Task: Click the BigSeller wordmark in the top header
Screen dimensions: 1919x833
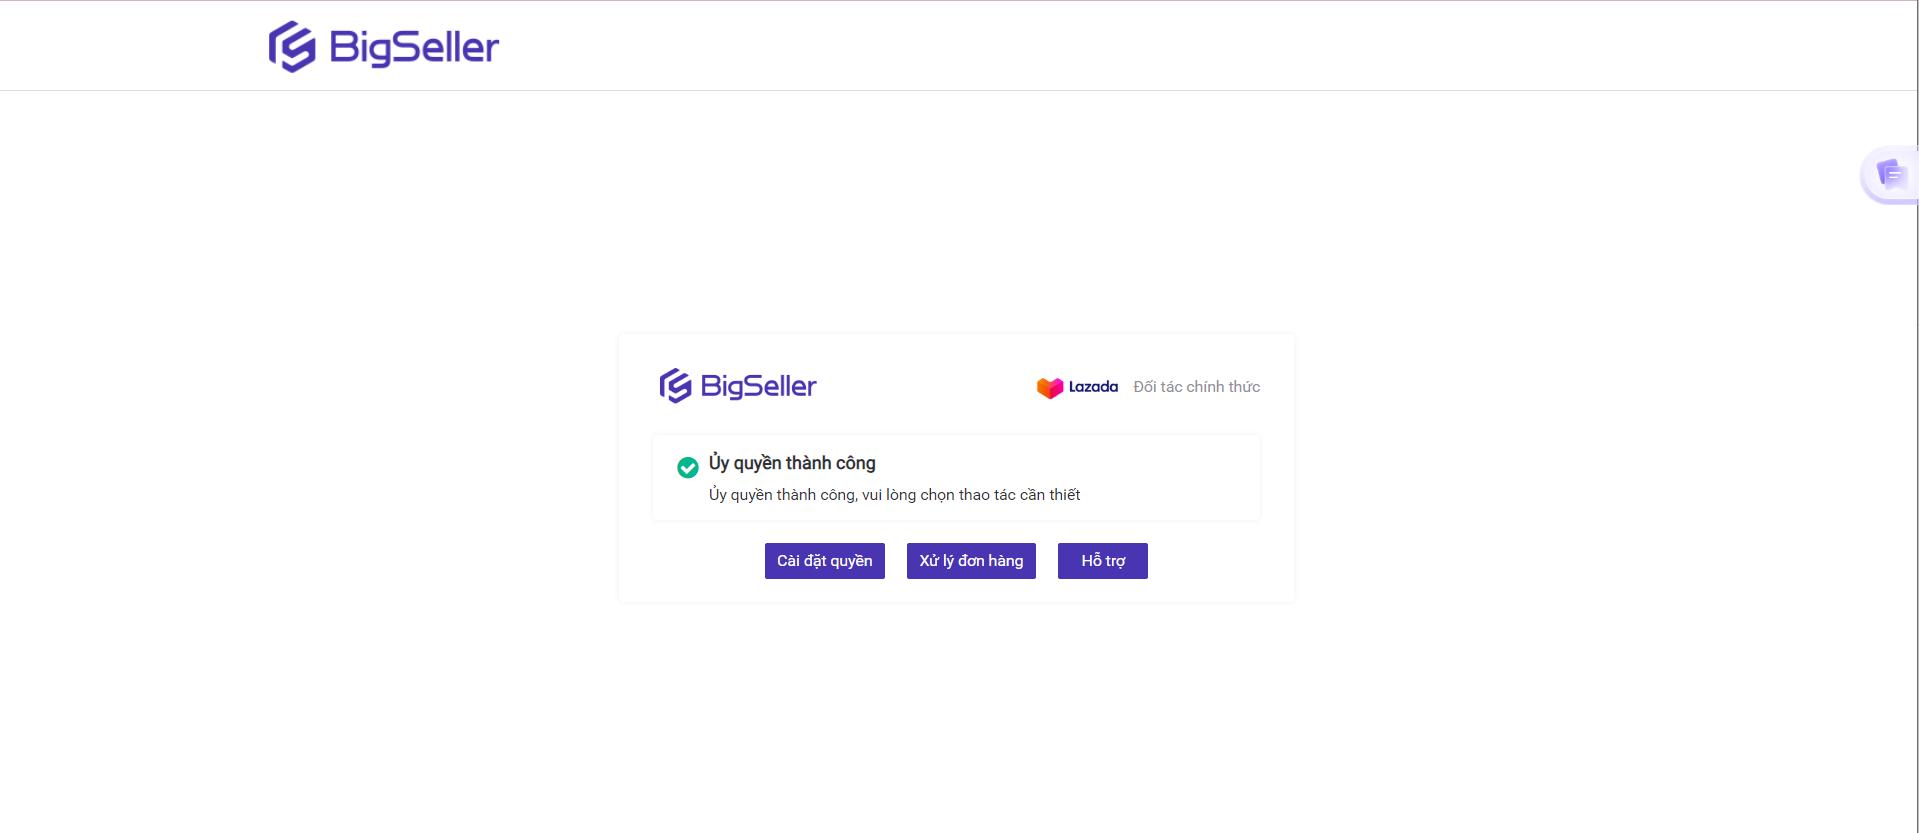Action: [414, 48]
